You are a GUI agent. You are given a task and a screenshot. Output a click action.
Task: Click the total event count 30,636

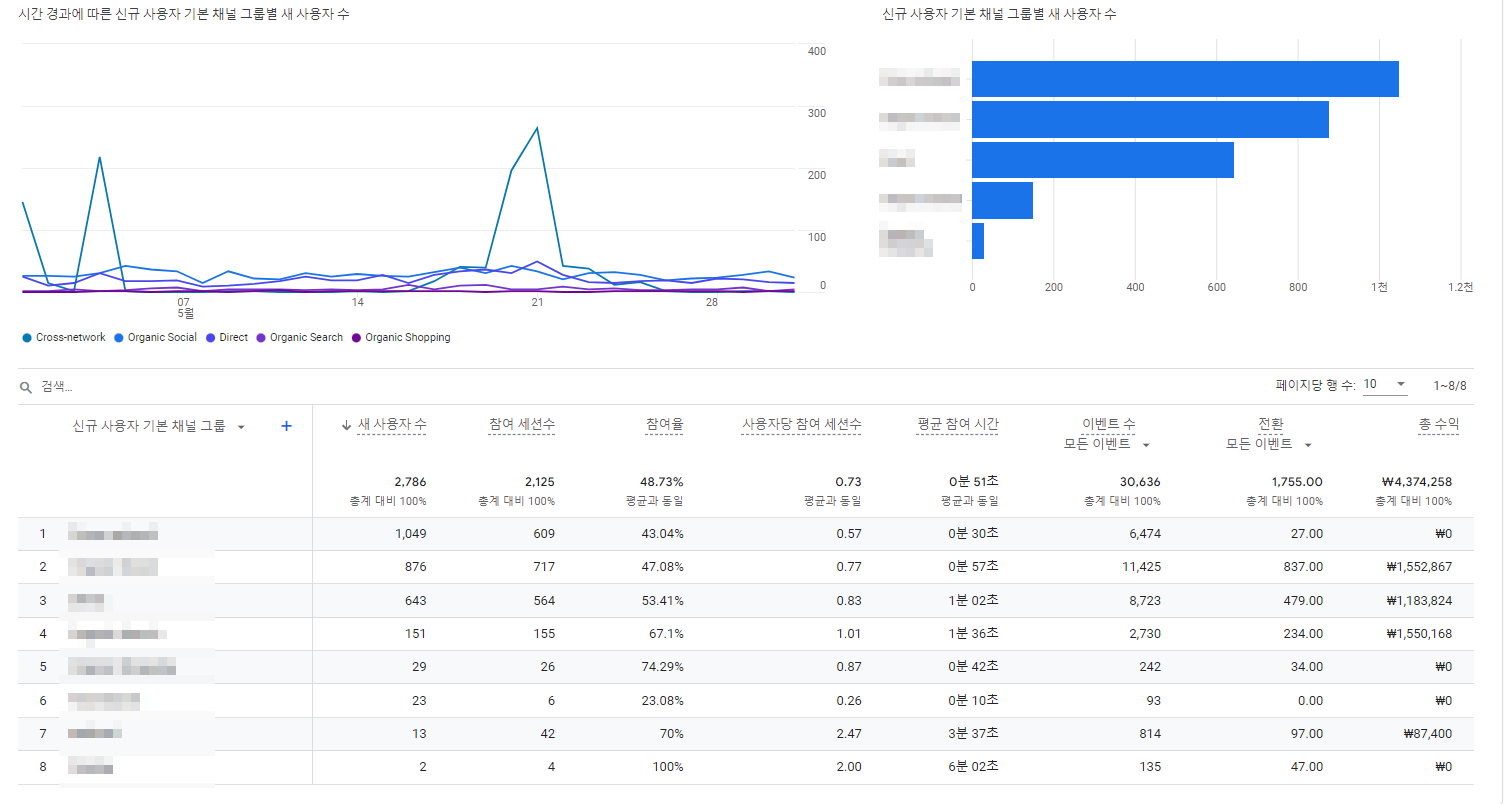pos(1140,482)
